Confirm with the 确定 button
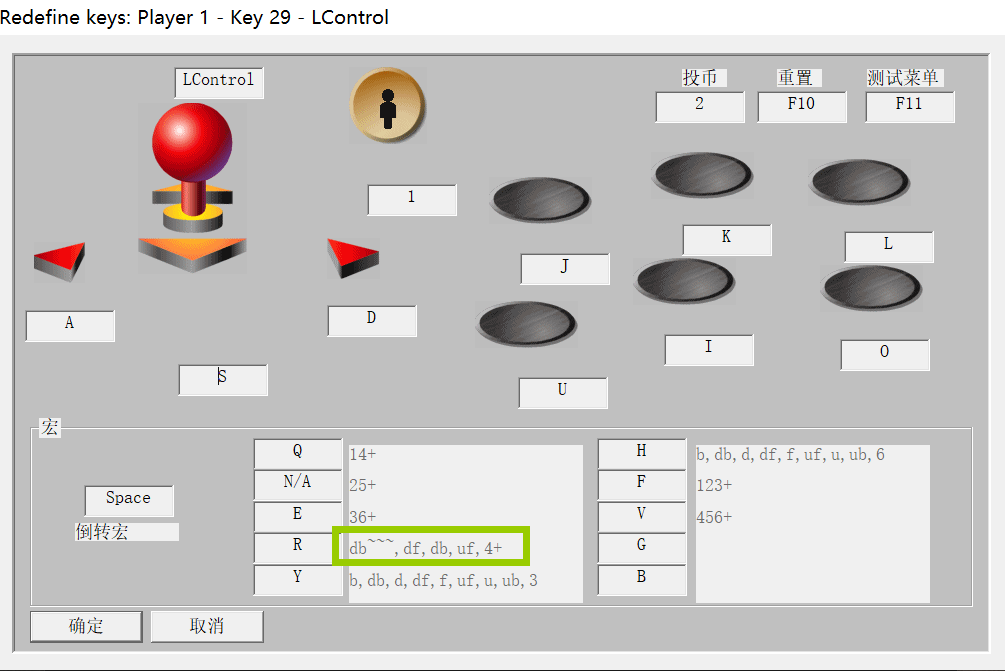Viewport: 1005px width, 671px height. click(86, 626)
